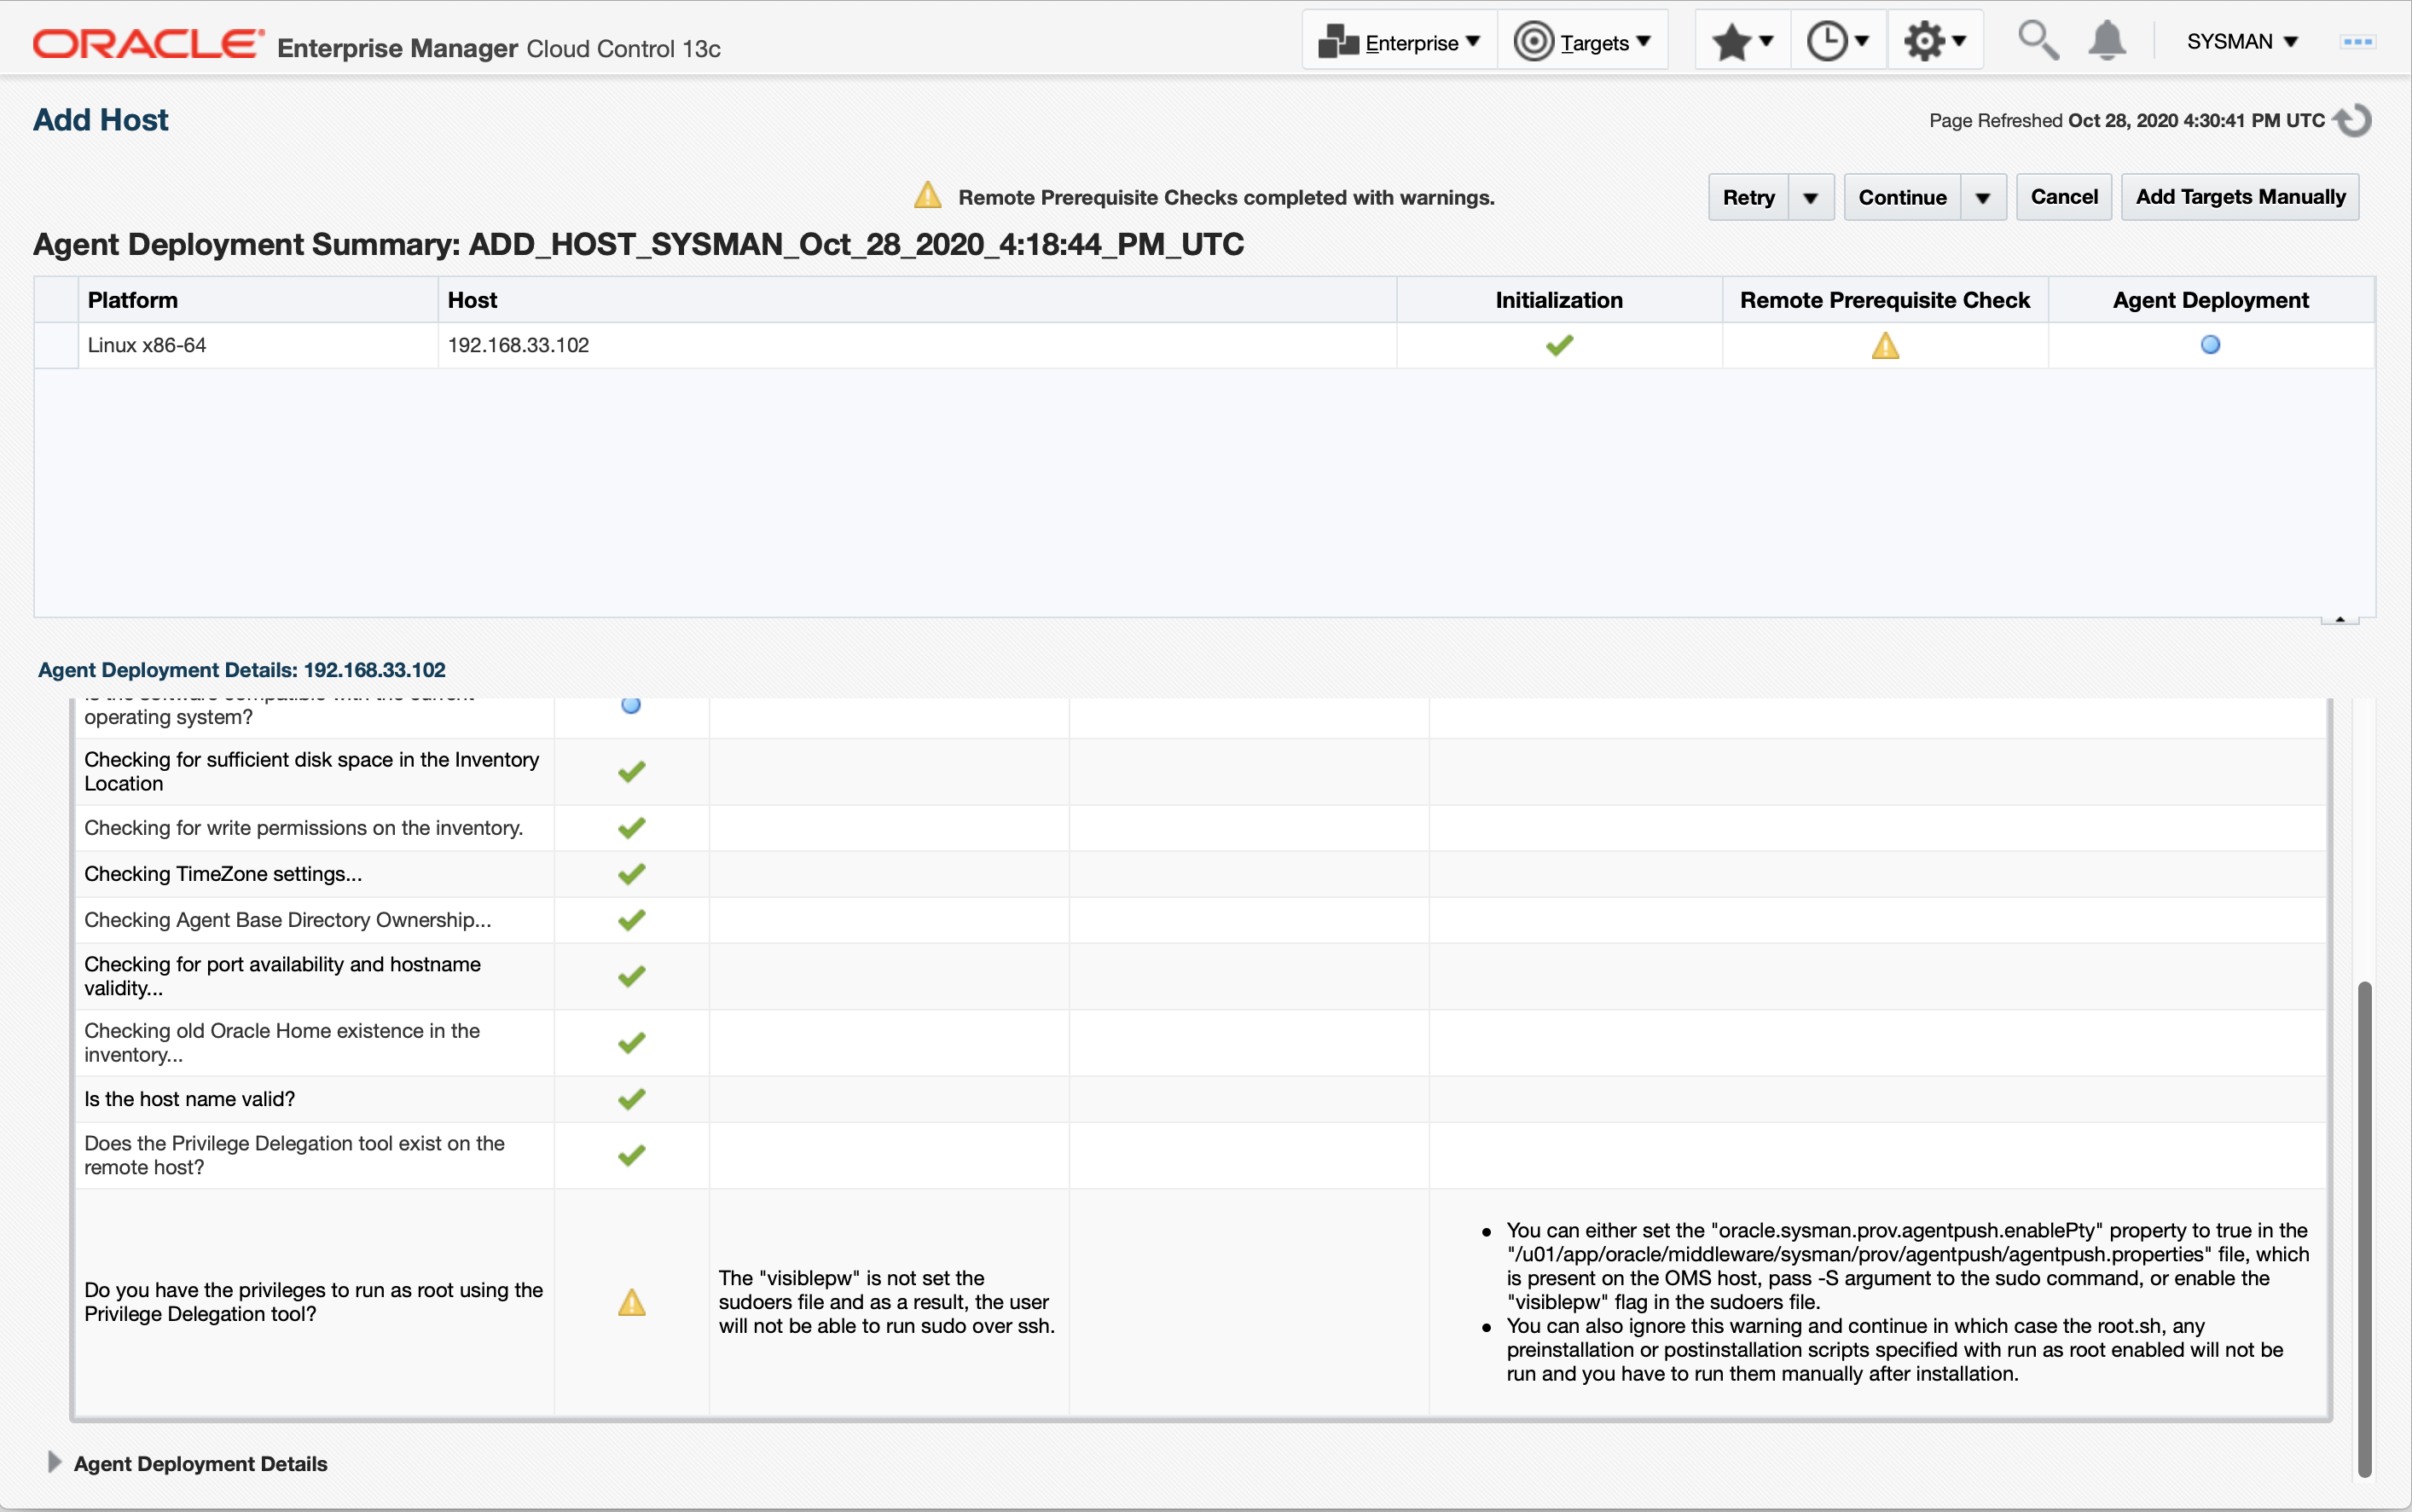Open the Enterprise menu
Image resolution: width=2412 pixels, height=1512 pixels.
click(1399, 42)
